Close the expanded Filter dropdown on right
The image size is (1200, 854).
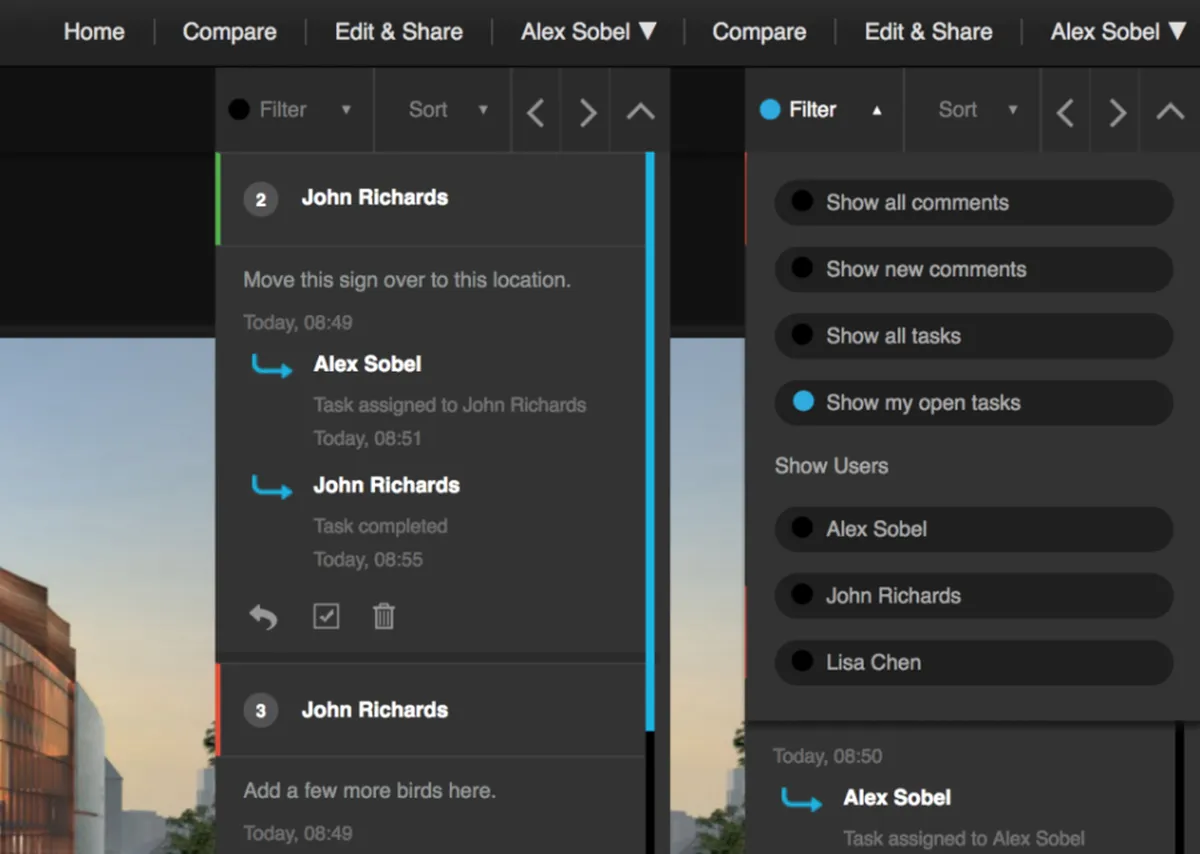[824, 110]
